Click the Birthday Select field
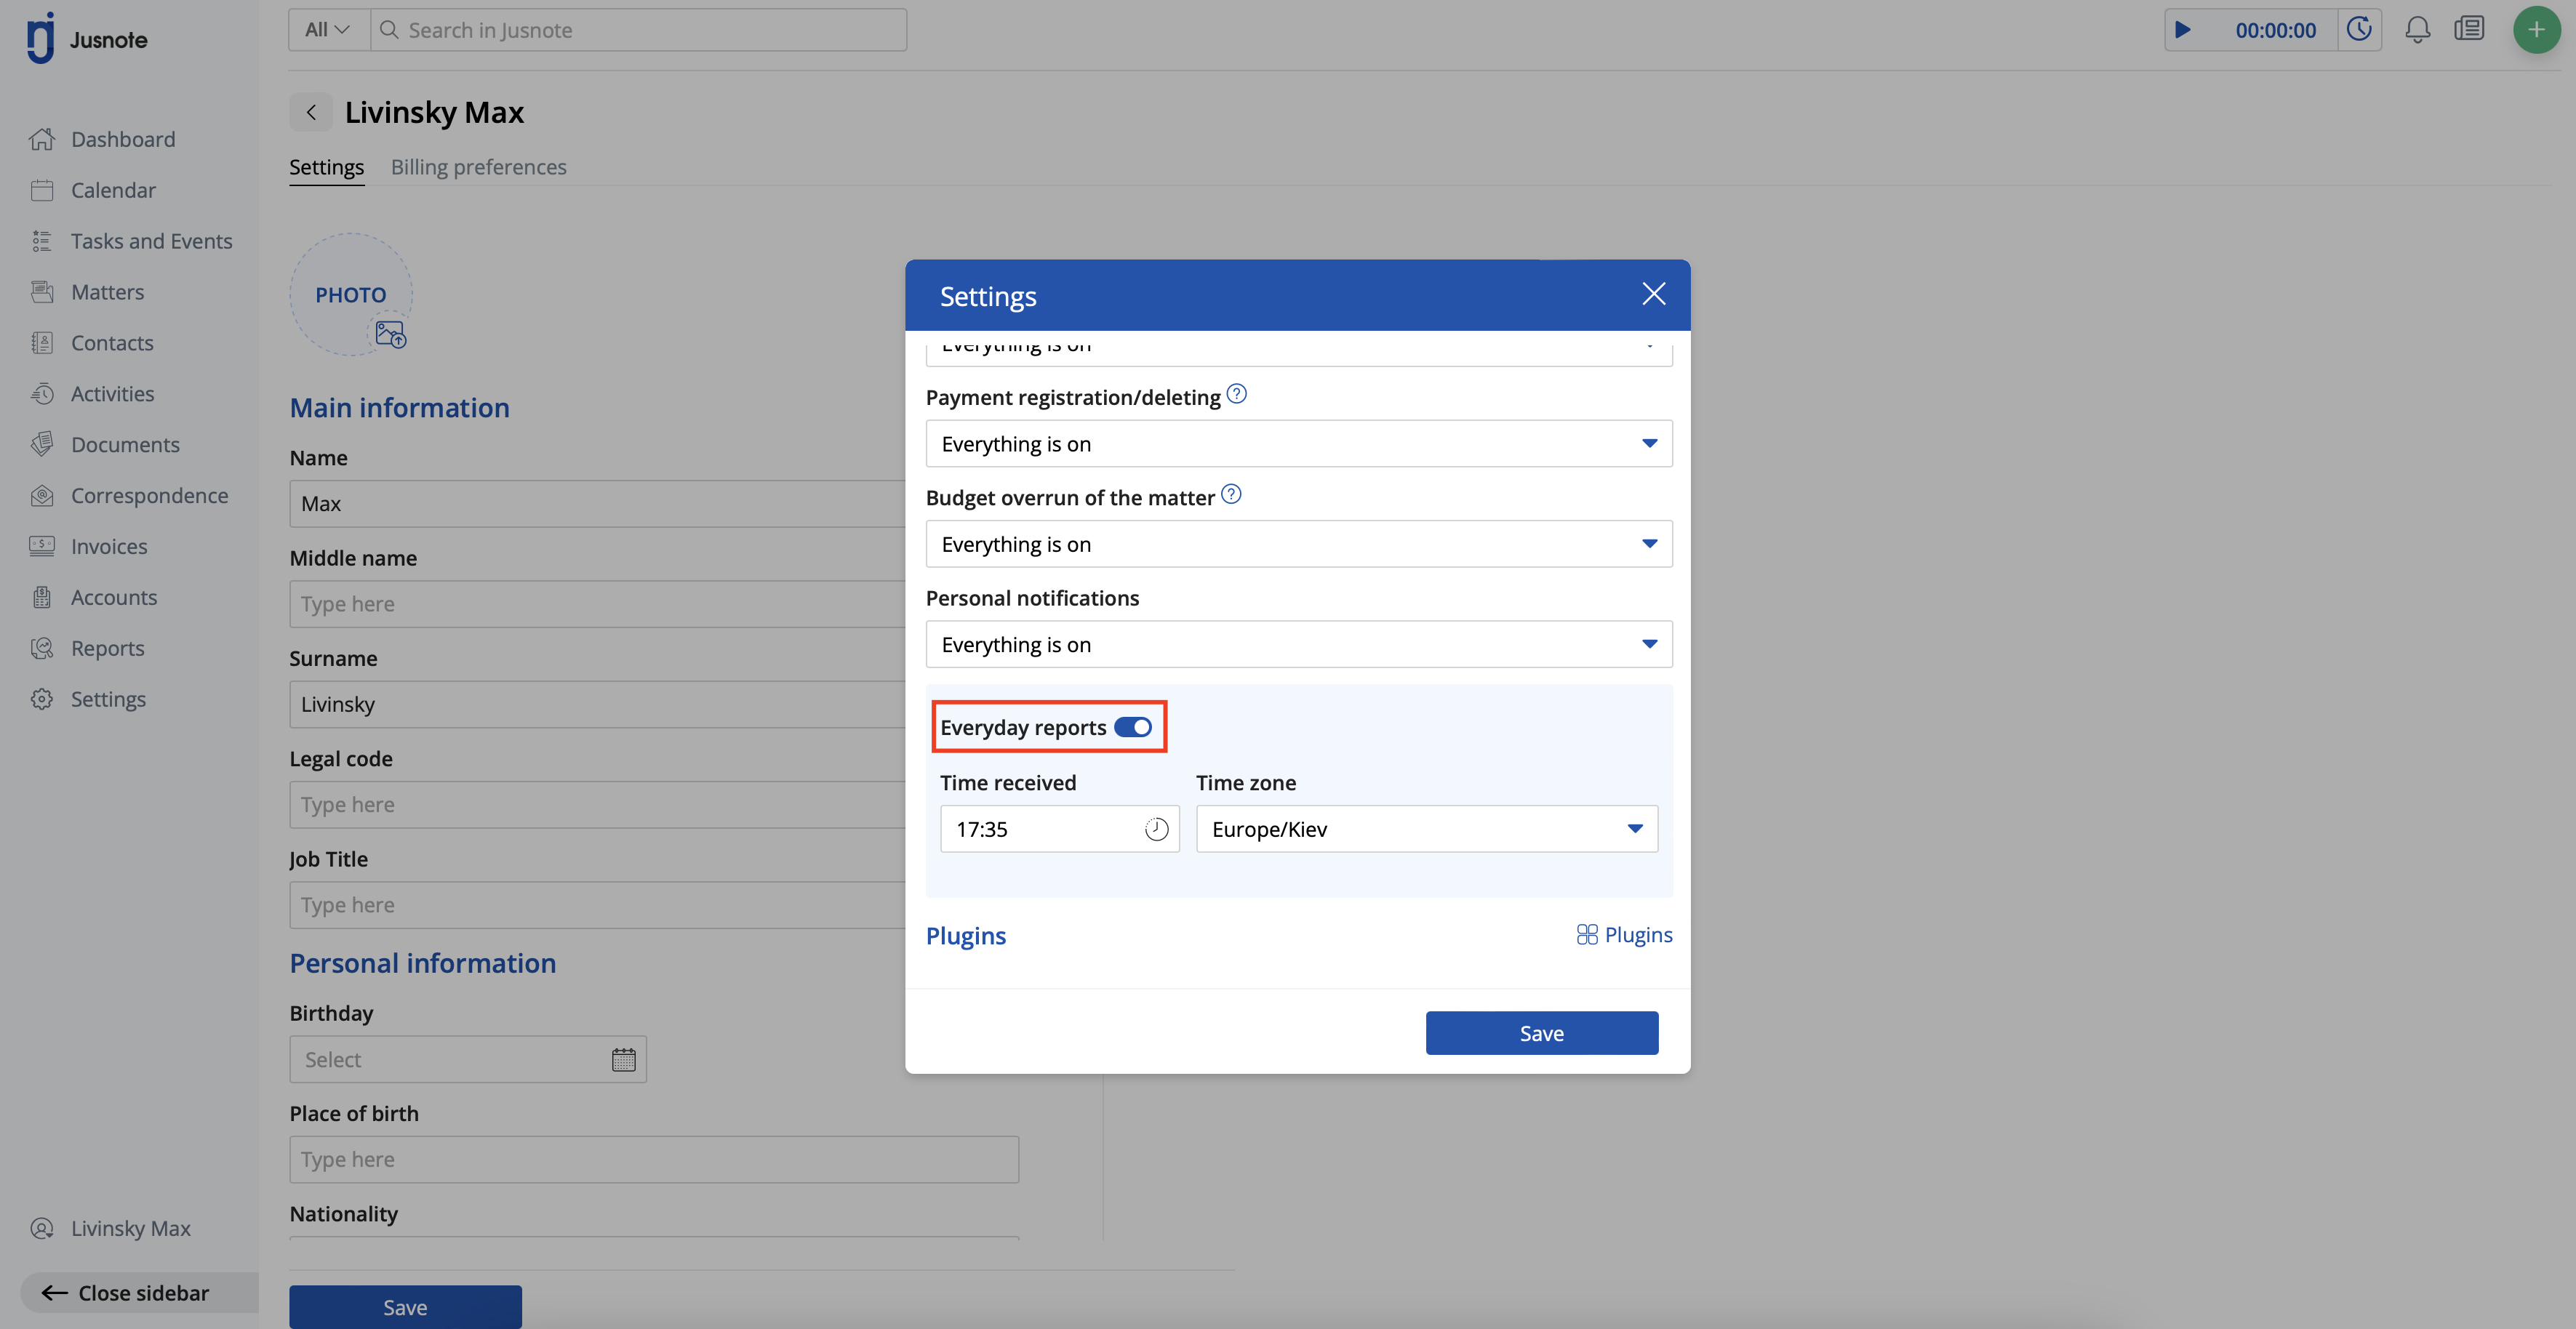This screenshot has height=1329, width=2576. 468,1059
